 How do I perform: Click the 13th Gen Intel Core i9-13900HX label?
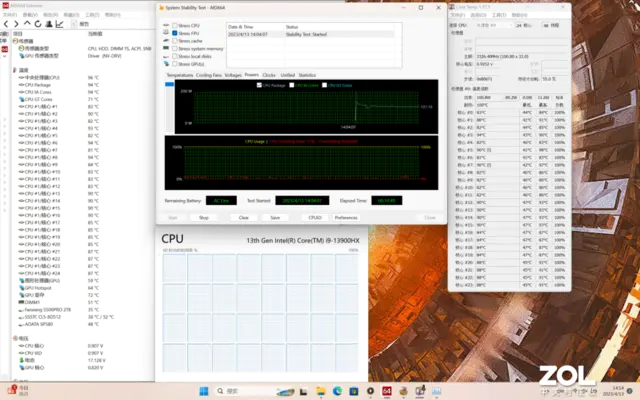pos(303,240)
